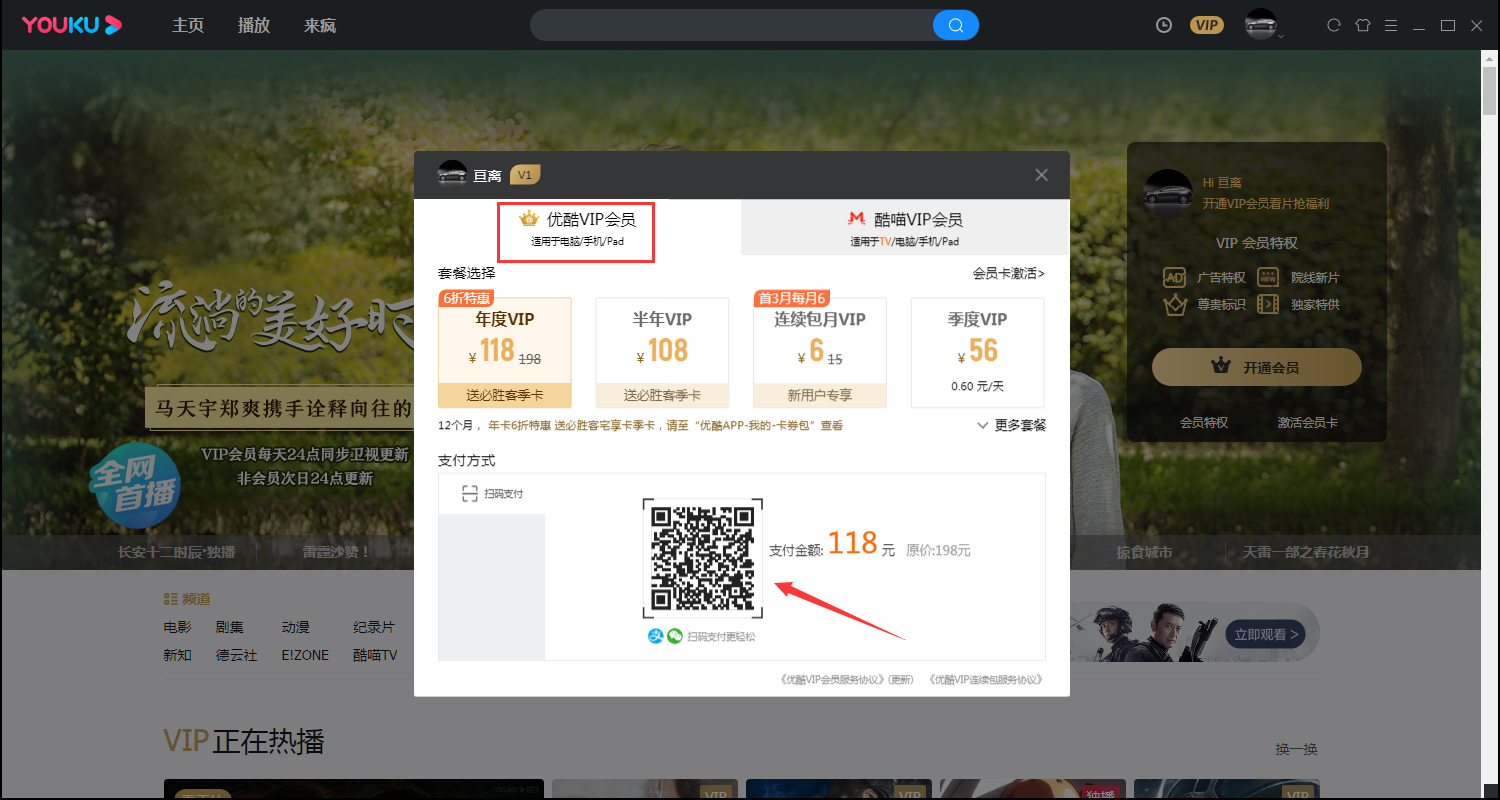Open the main hamburger menu icon

(x=1391, y=25)
